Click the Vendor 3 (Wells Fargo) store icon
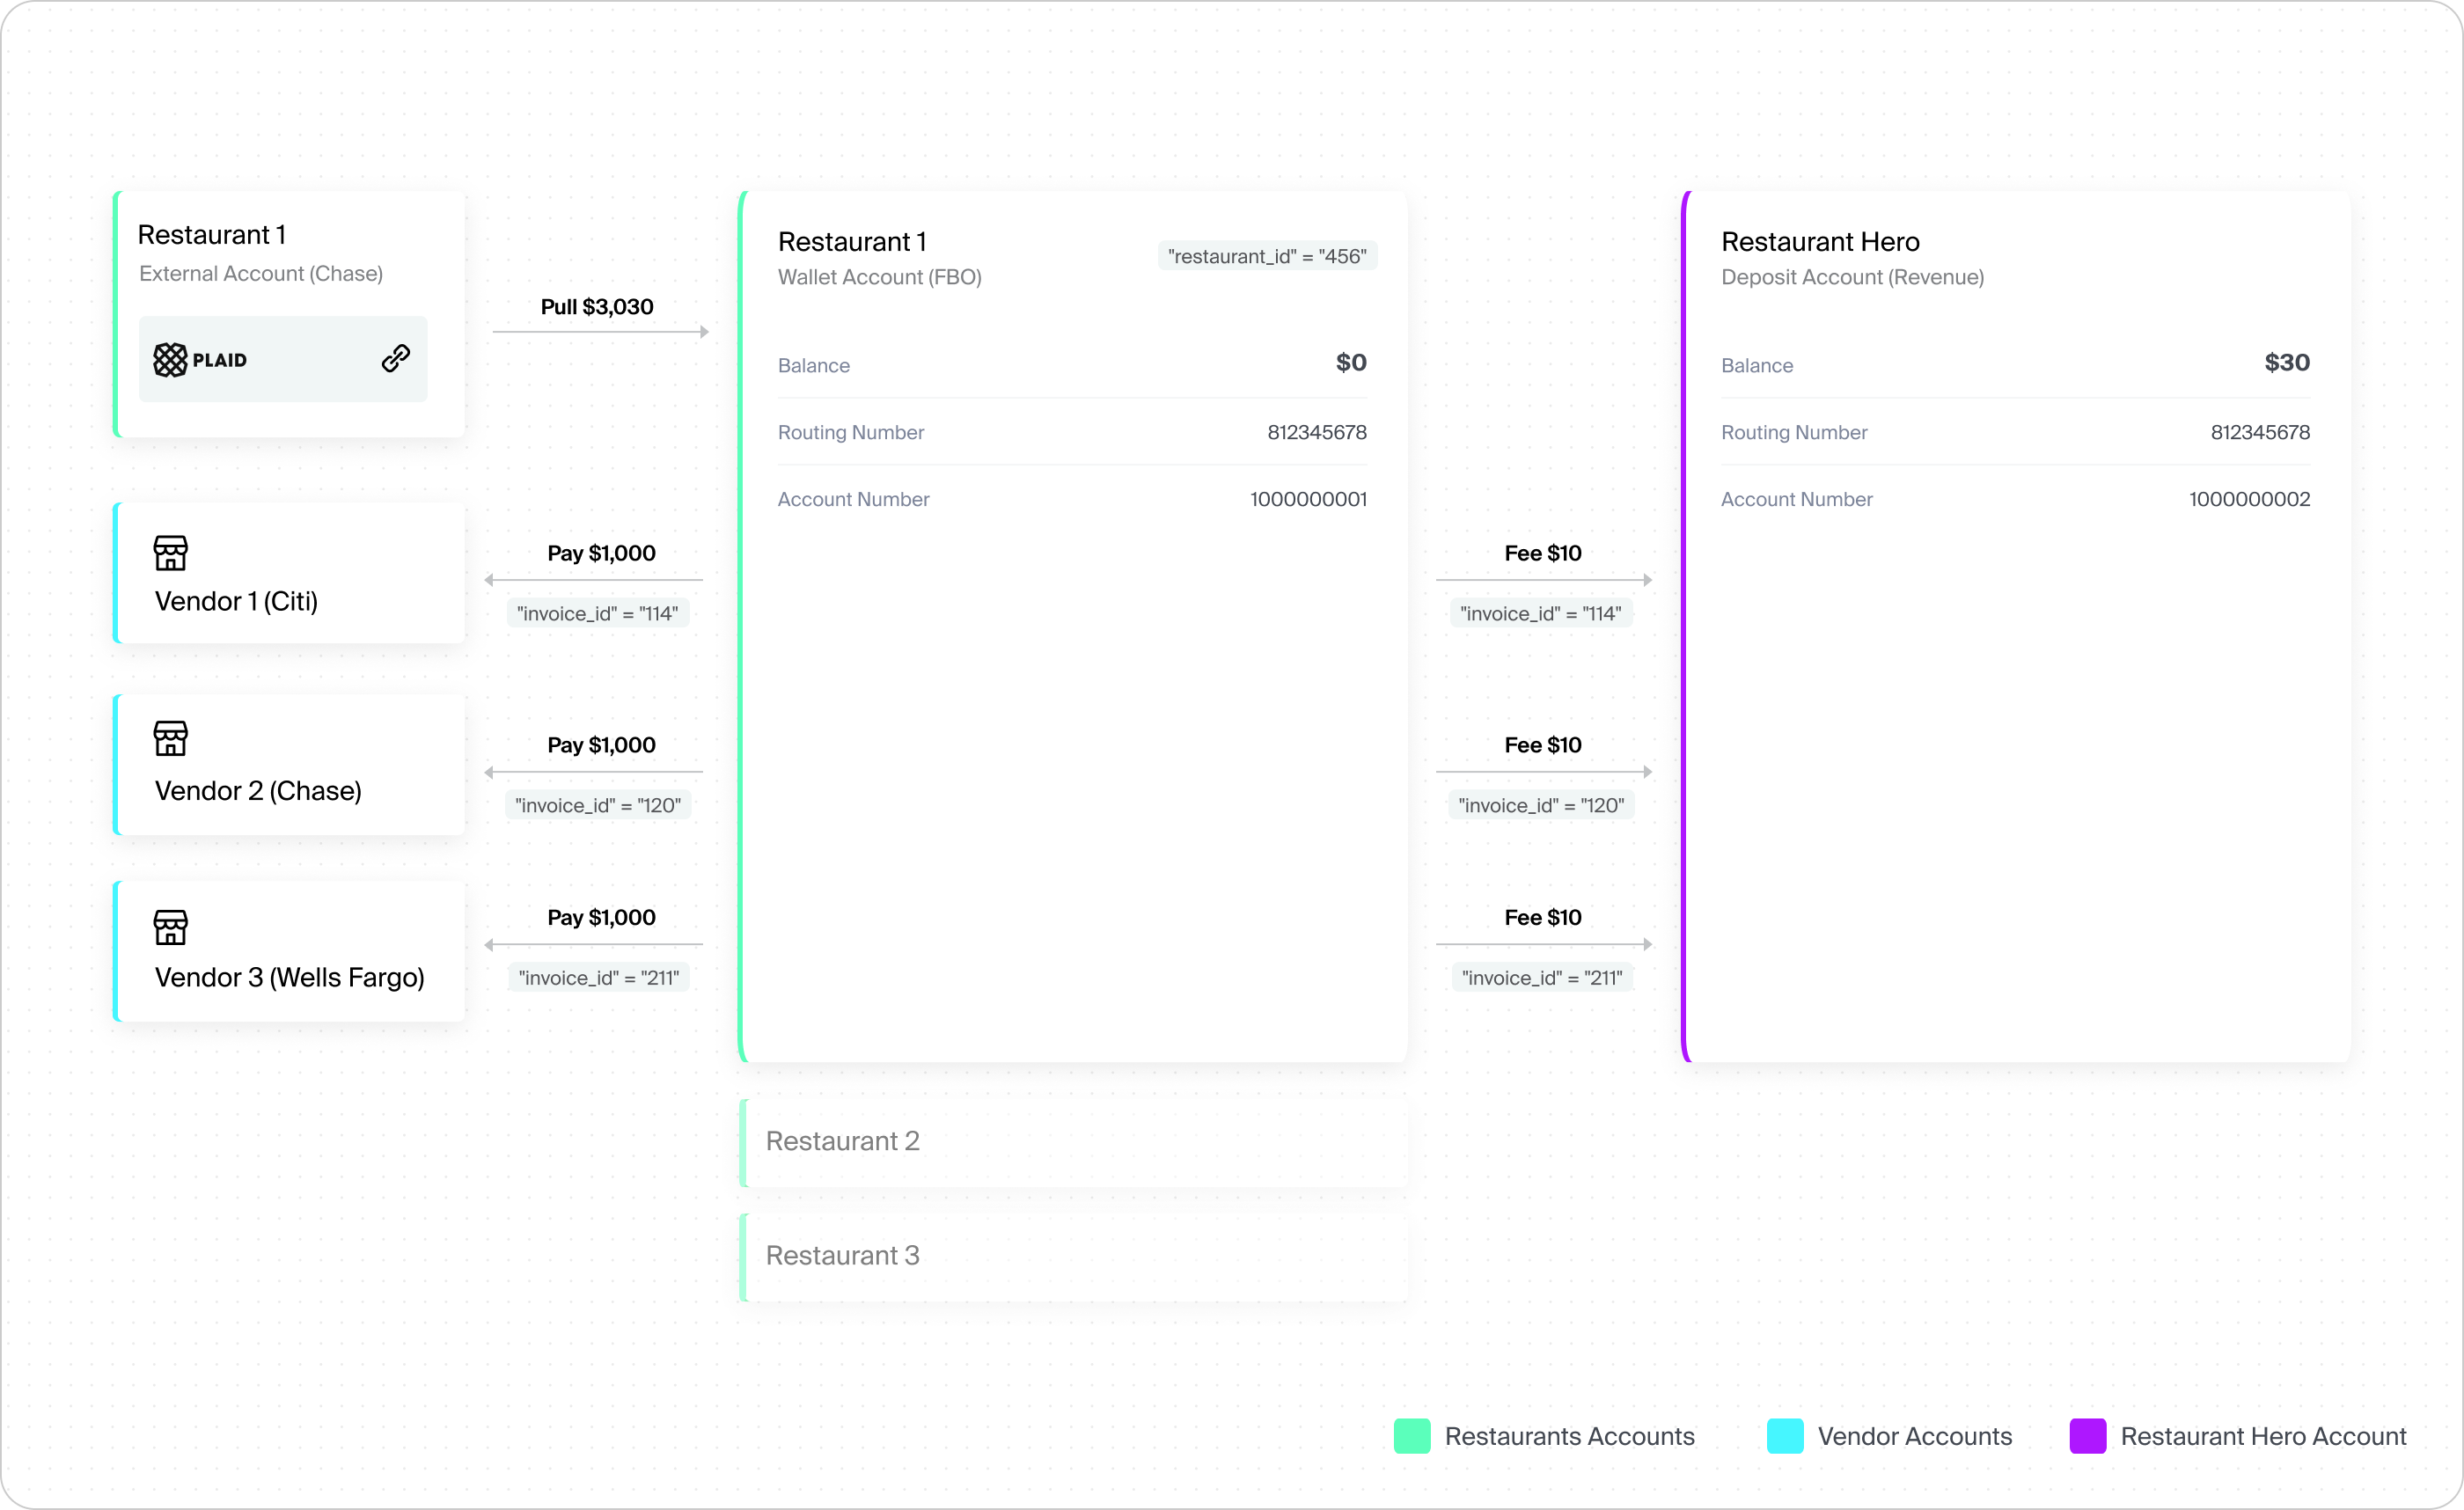The width and height of the screenshot is (2464, 1510). click(171, 927)
